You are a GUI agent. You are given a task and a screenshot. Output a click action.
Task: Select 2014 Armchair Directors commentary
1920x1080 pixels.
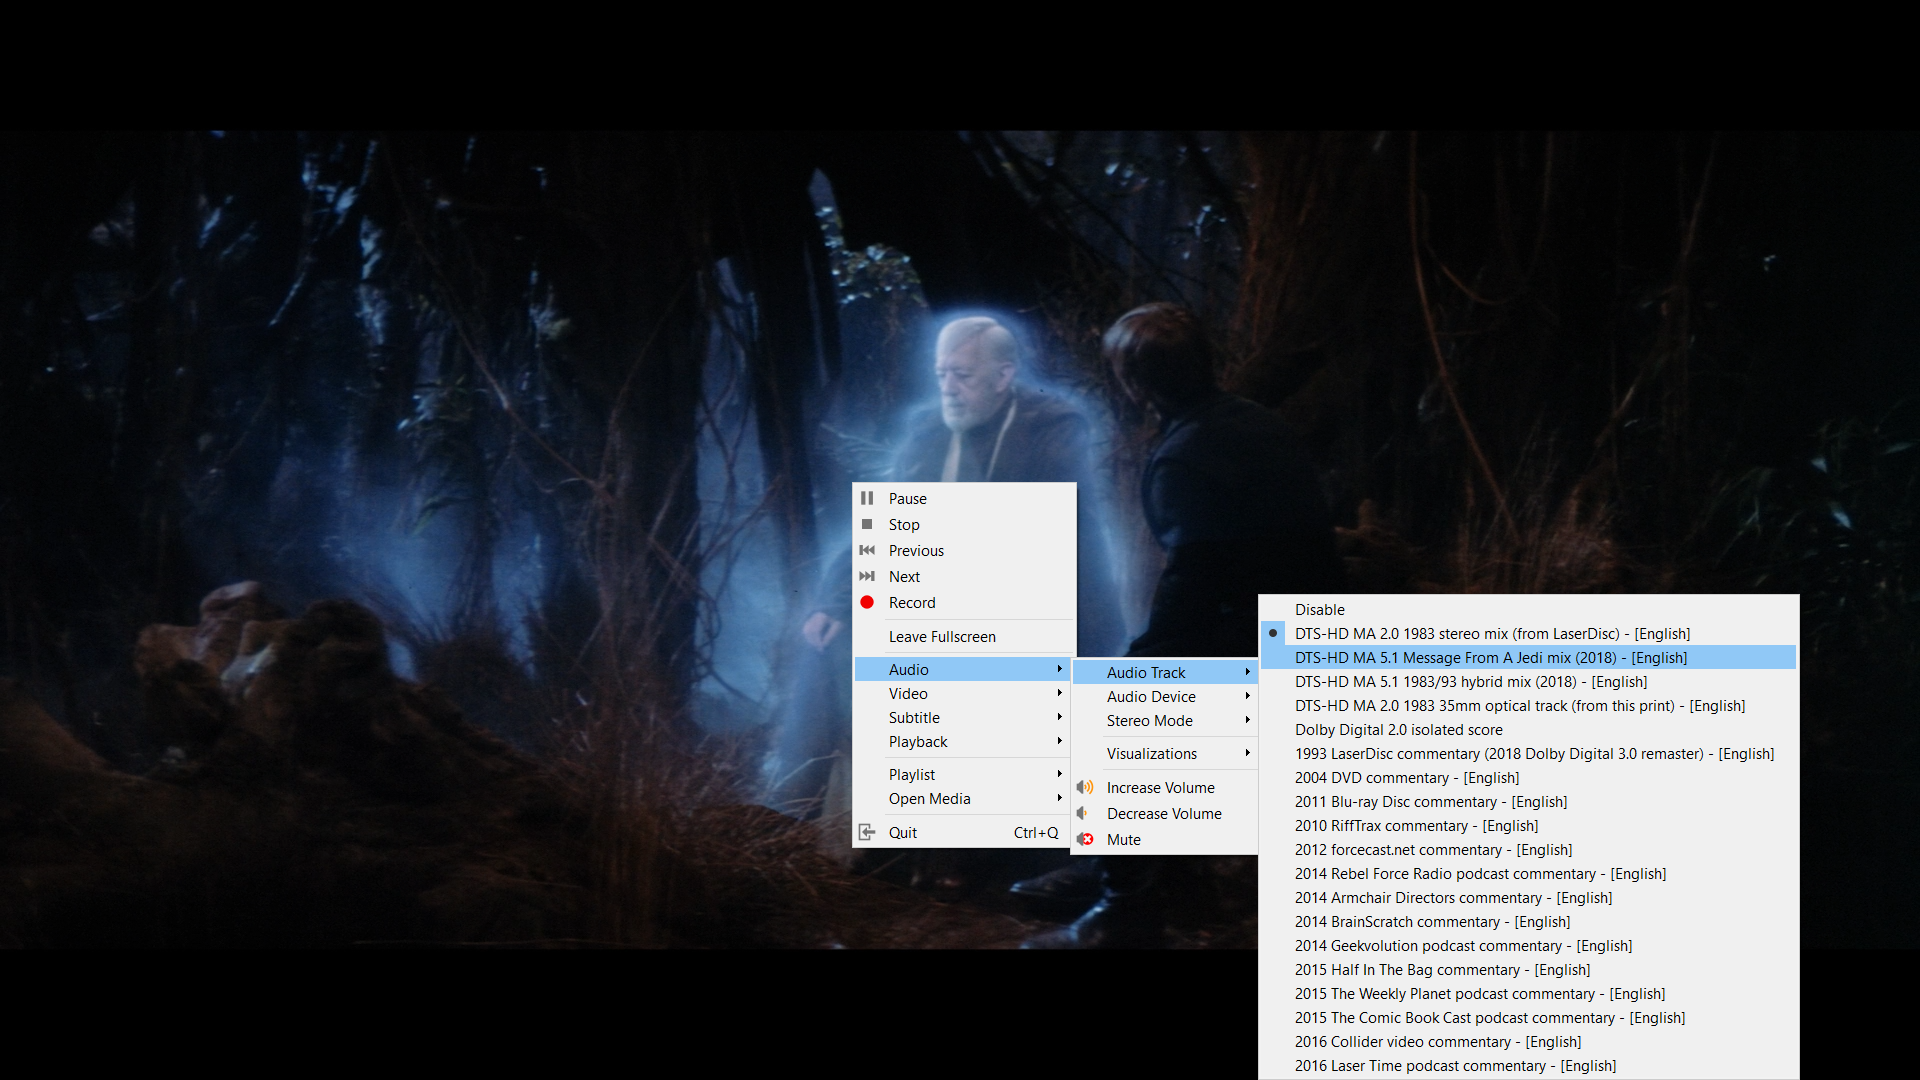point(1528,898)
